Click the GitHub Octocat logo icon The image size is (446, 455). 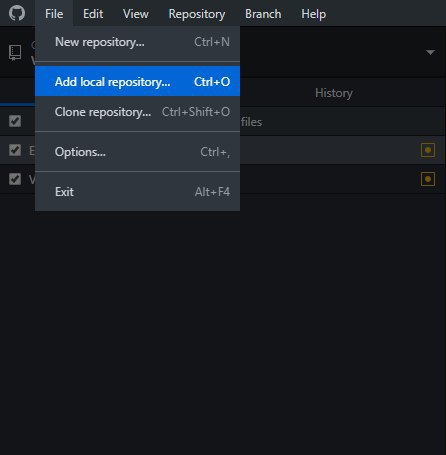tap(17, 13)
